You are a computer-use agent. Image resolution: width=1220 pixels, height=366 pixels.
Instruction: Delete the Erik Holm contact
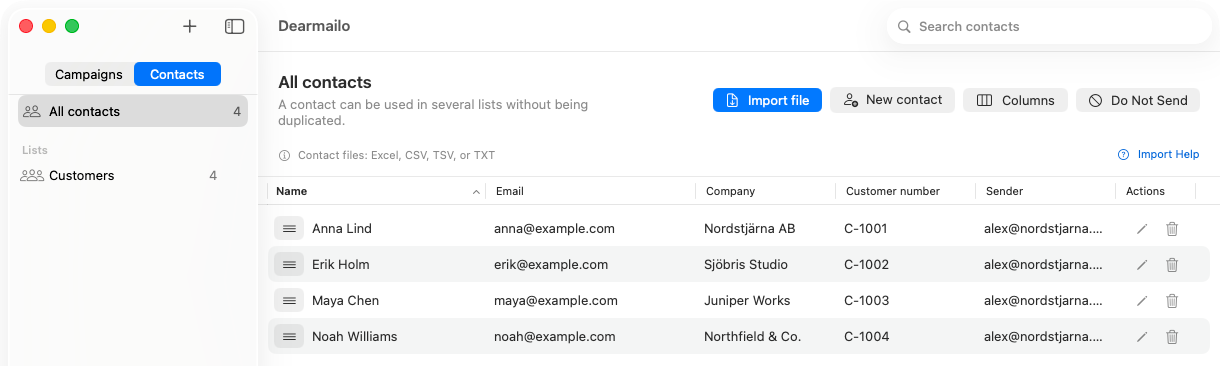[x=1172, y=264]
